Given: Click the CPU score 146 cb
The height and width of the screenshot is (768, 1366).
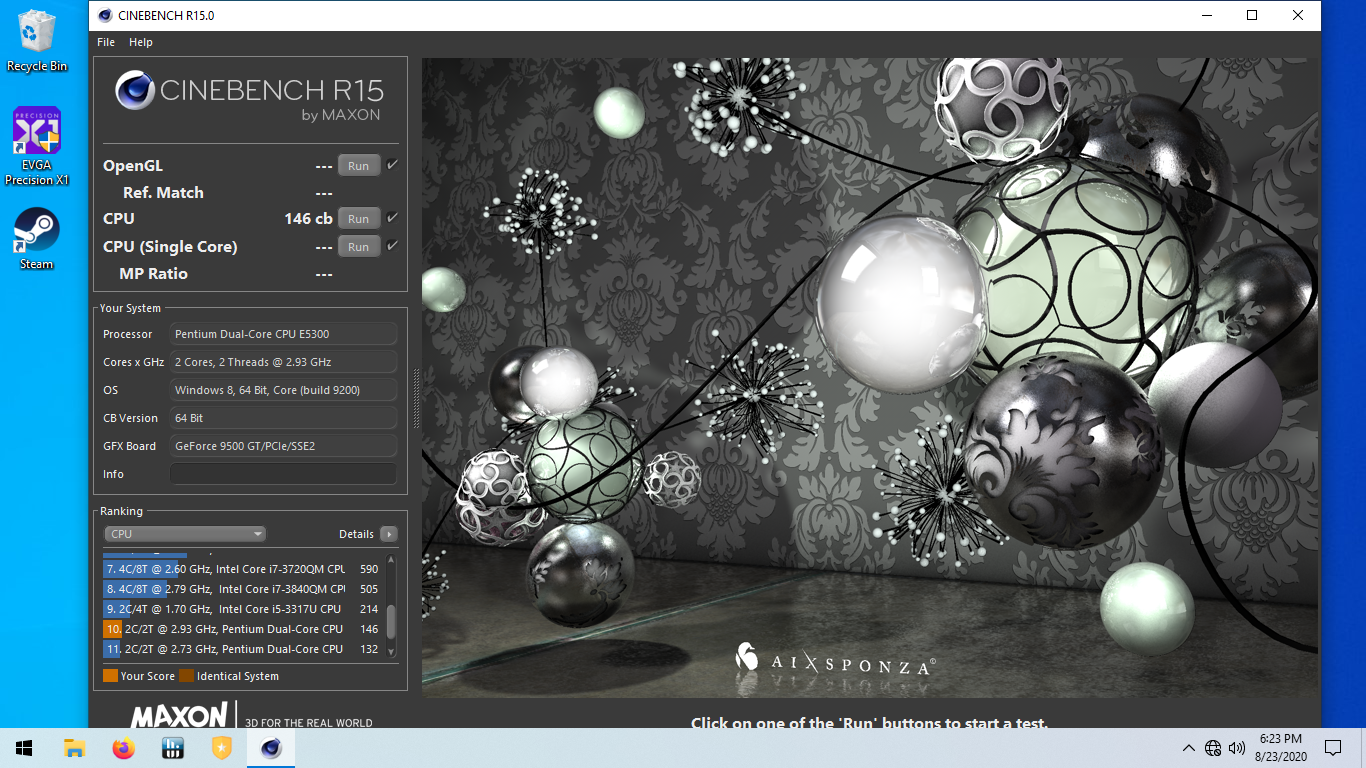Looking at the screenshot, I should [308, 218].
